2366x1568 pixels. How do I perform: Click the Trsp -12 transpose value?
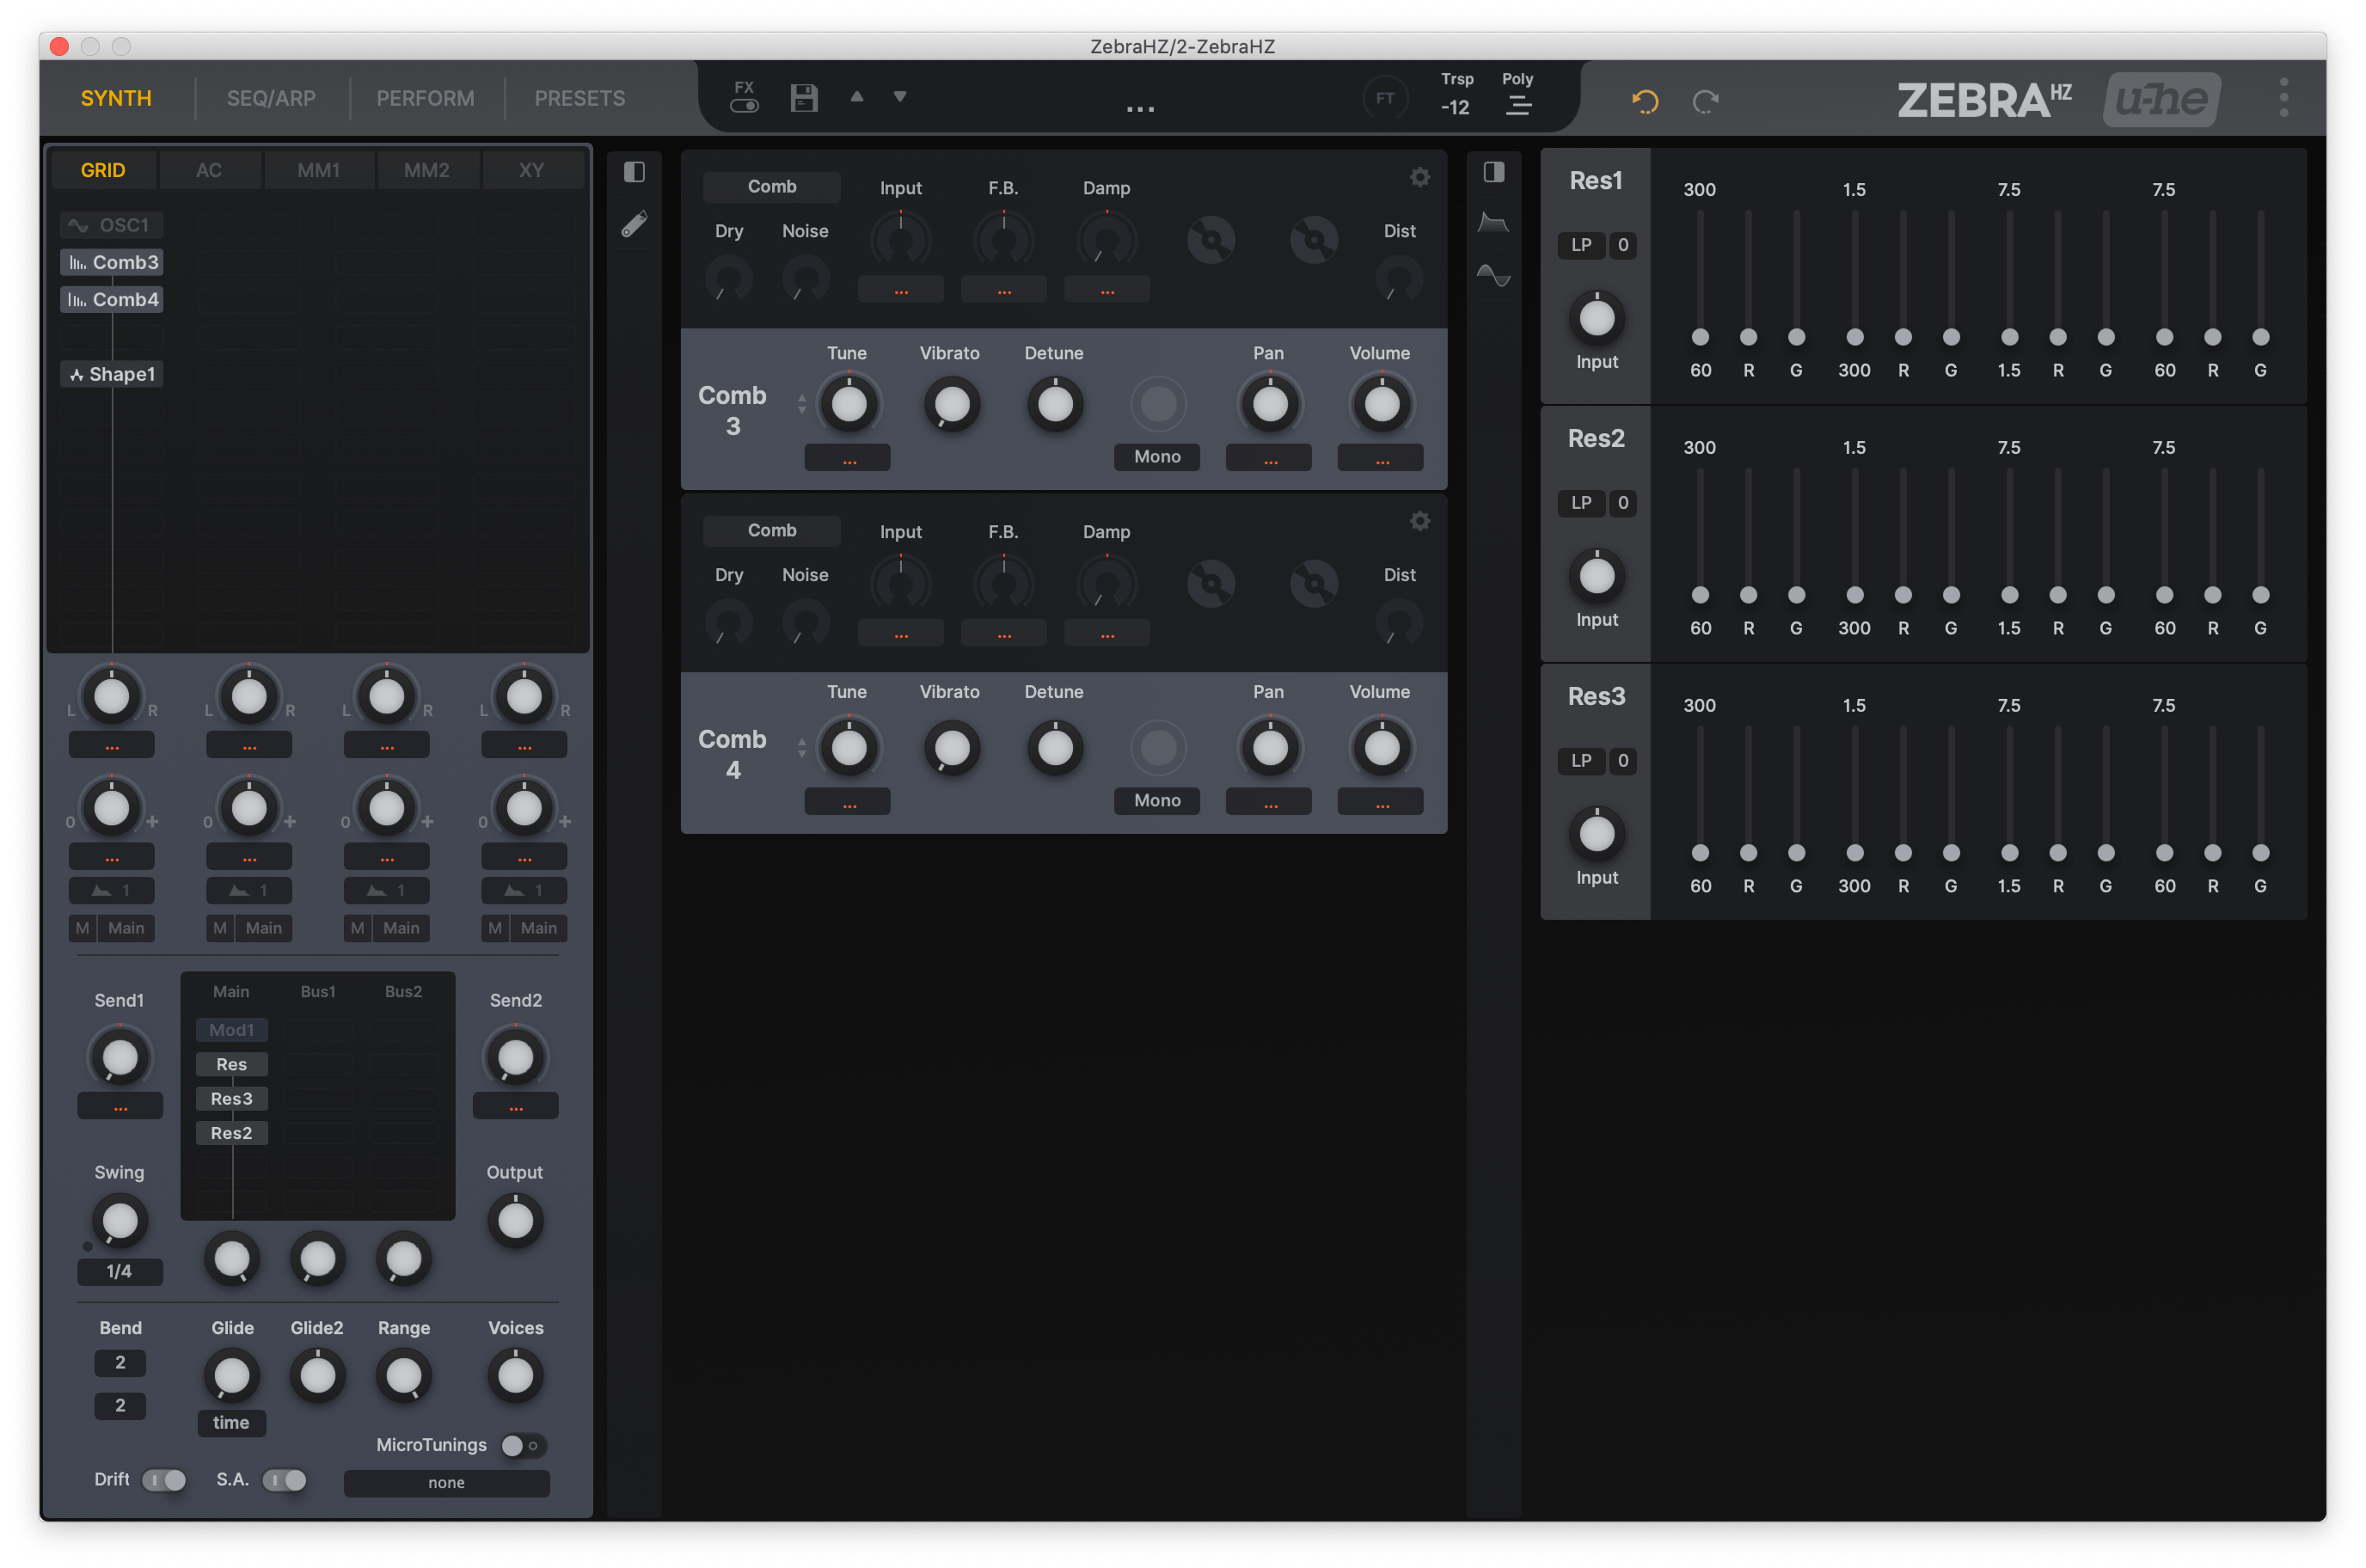tap(1455, 107)
